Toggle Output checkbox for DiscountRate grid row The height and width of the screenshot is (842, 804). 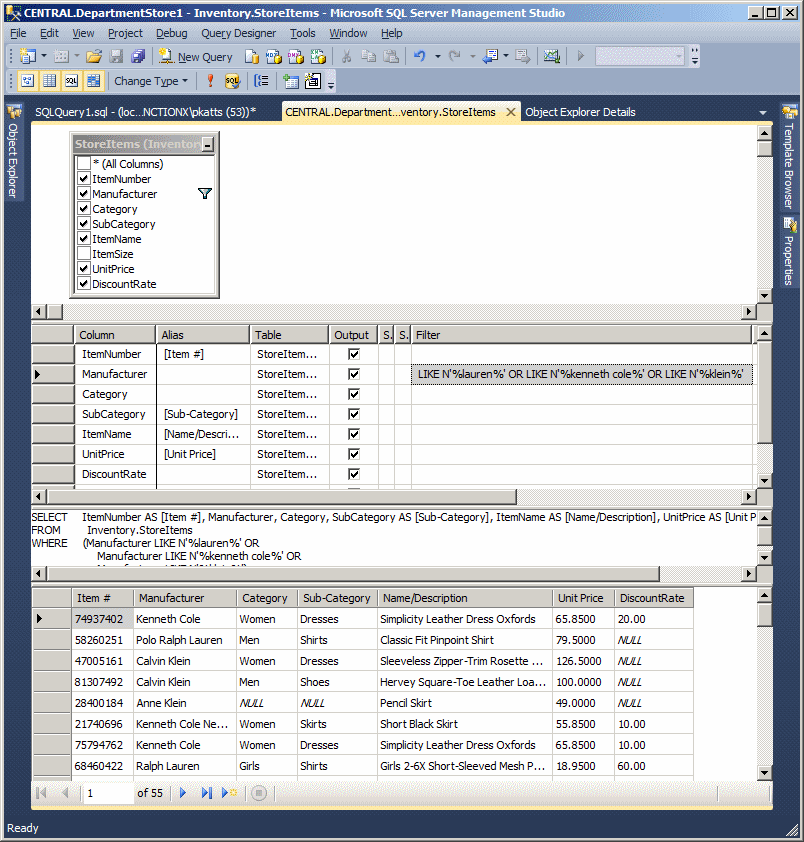click(353, 474)
